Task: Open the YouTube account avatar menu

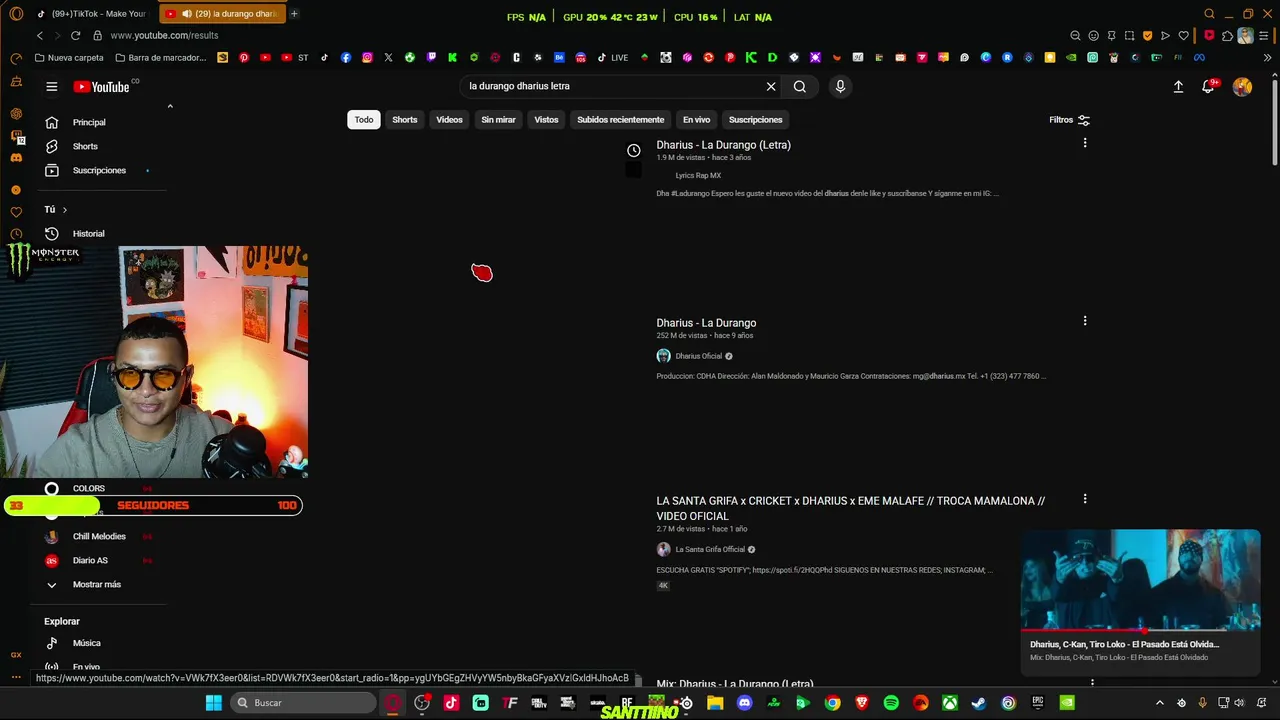Action: pos(1242,87)
